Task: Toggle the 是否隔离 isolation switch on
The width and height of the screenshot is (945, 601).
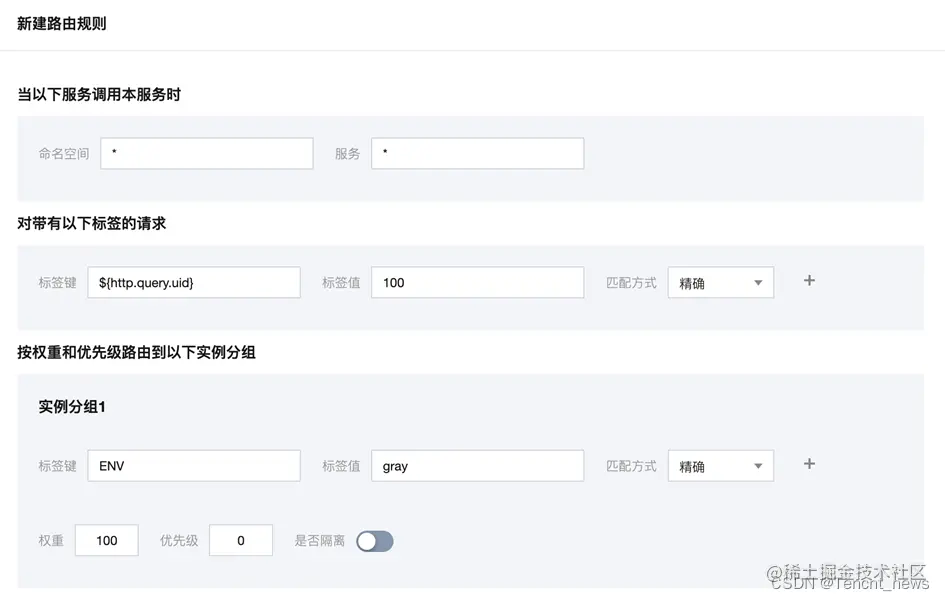Action: pos(375,540)
